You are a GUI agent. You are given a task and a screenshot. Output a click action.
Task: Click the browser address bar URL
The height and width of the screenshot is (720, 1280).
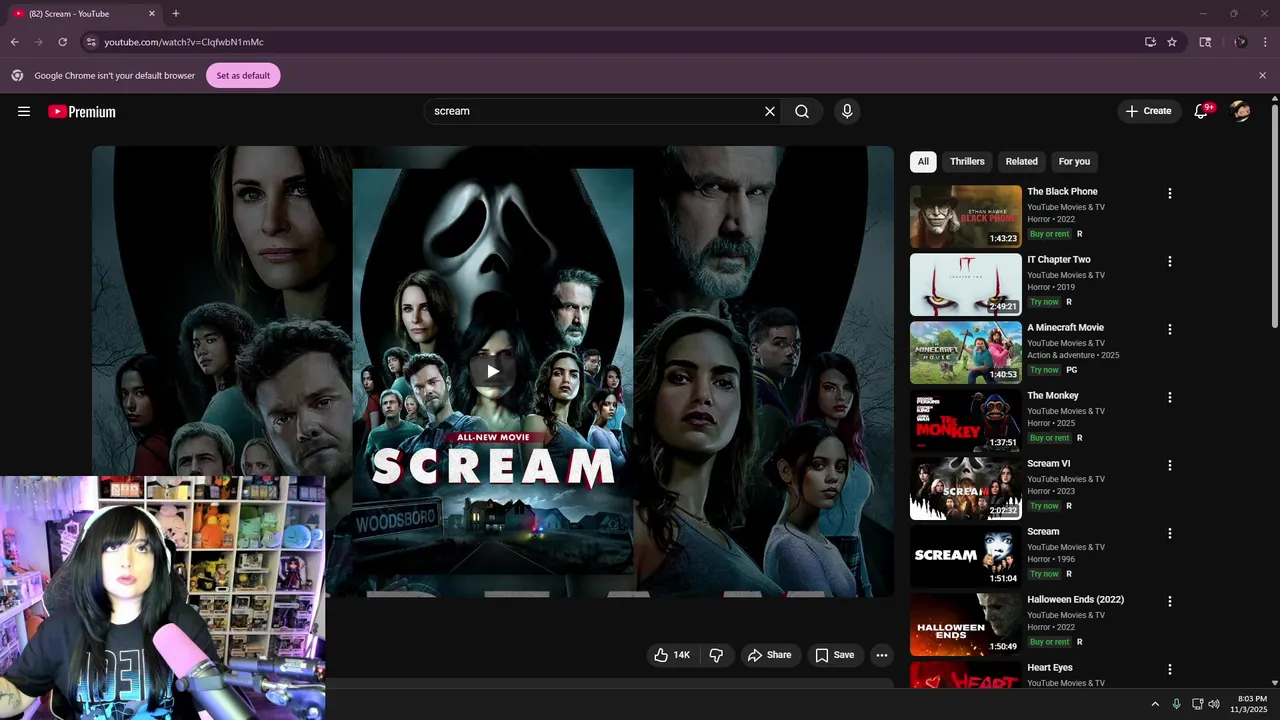[184, 42]
